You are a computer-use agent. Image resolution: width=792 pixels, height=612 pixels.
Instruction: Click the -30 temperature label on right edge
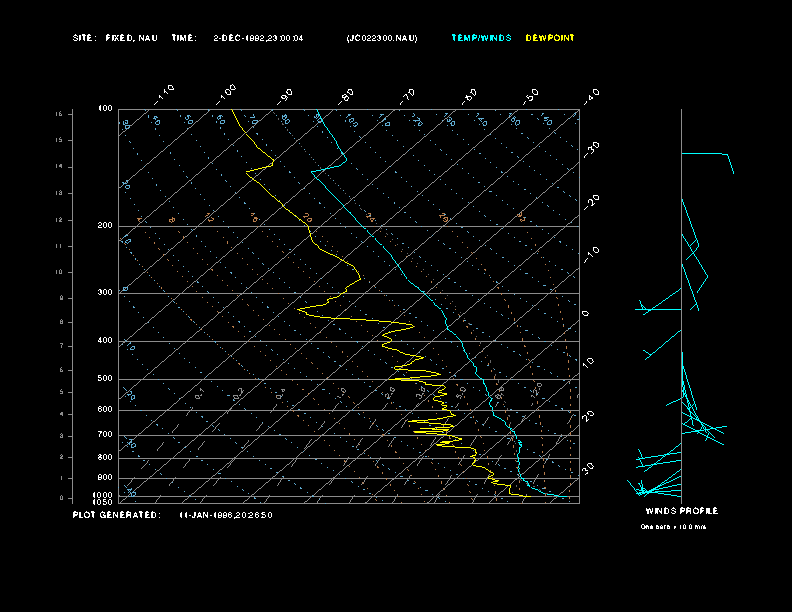592,149
